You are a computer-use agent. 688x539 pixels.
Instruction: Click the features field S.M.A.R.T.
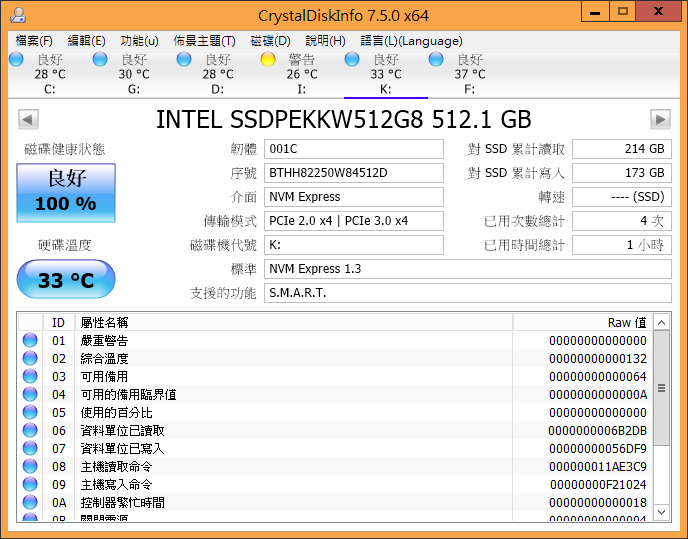468,293
